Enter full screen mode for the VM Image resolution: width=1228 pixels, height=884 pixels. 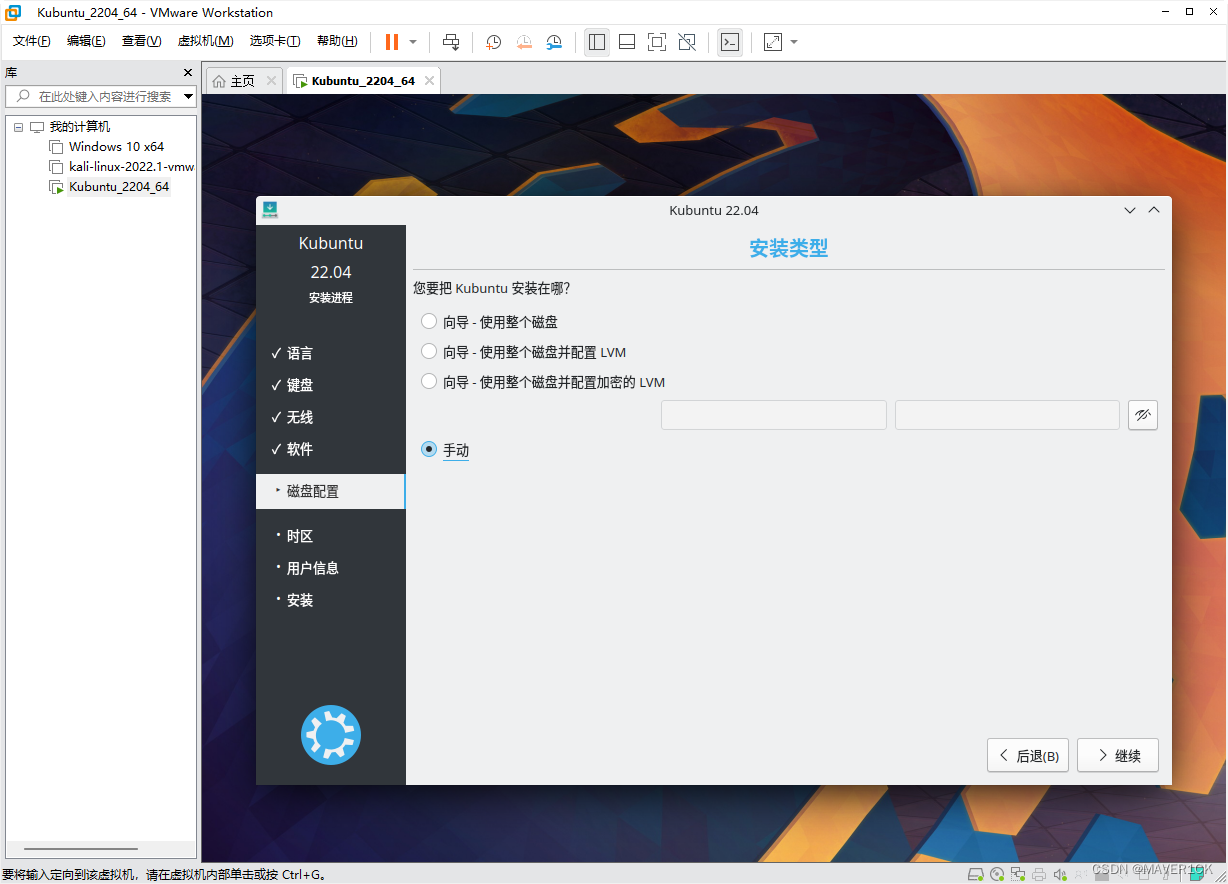click(x=656, y=42)
